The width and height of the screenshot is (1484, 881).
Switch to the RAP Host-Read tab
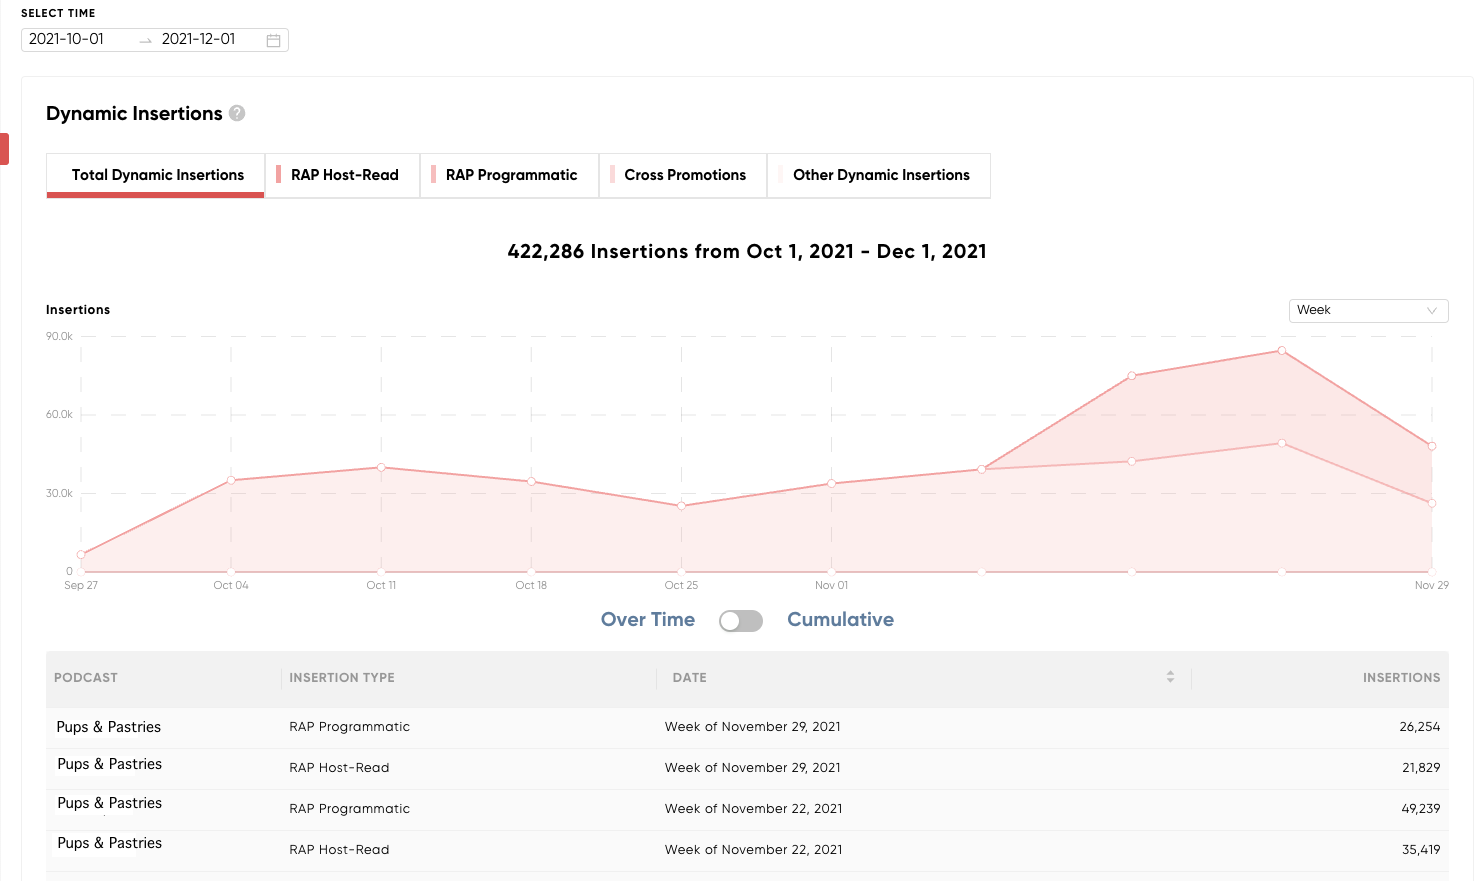click(x=343, y=175)
